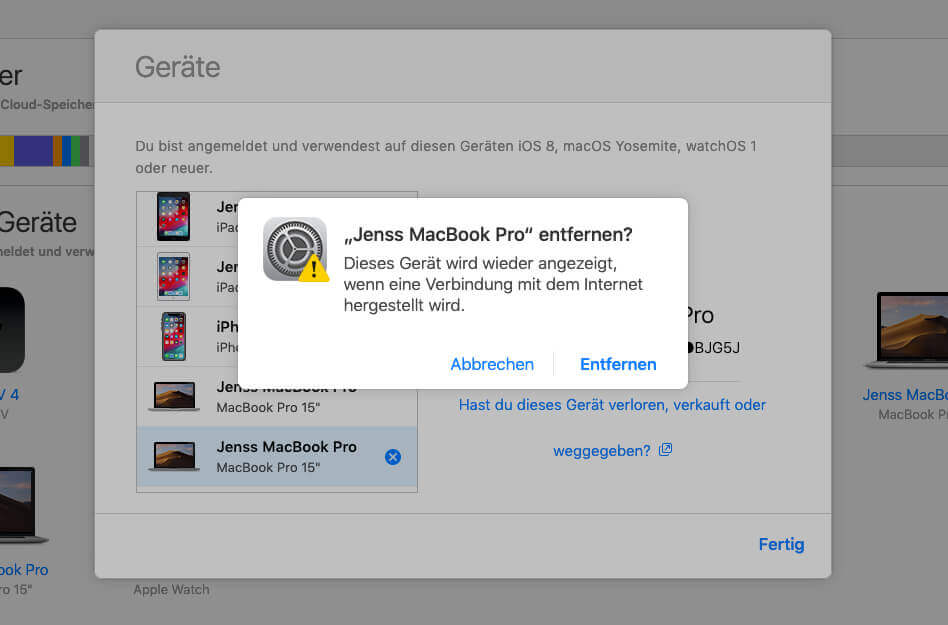
Task: Open the external-link icon after "weggegeben?"
Action: (x=665, y=450)
